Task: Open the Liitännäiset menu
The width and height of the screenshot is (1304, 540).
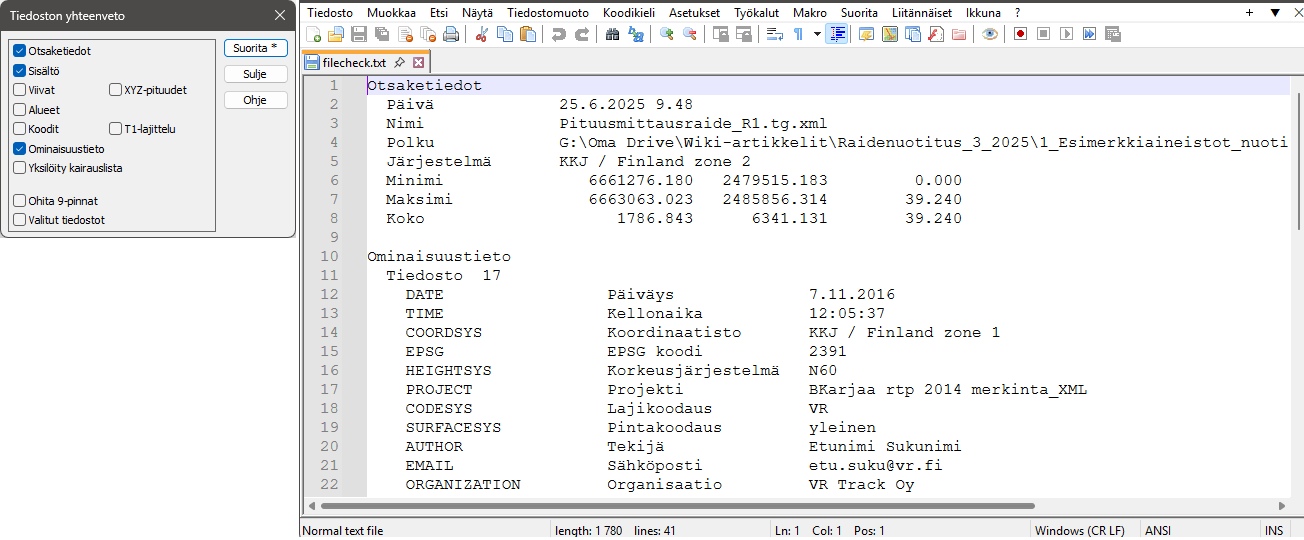Action: point(920,13)
